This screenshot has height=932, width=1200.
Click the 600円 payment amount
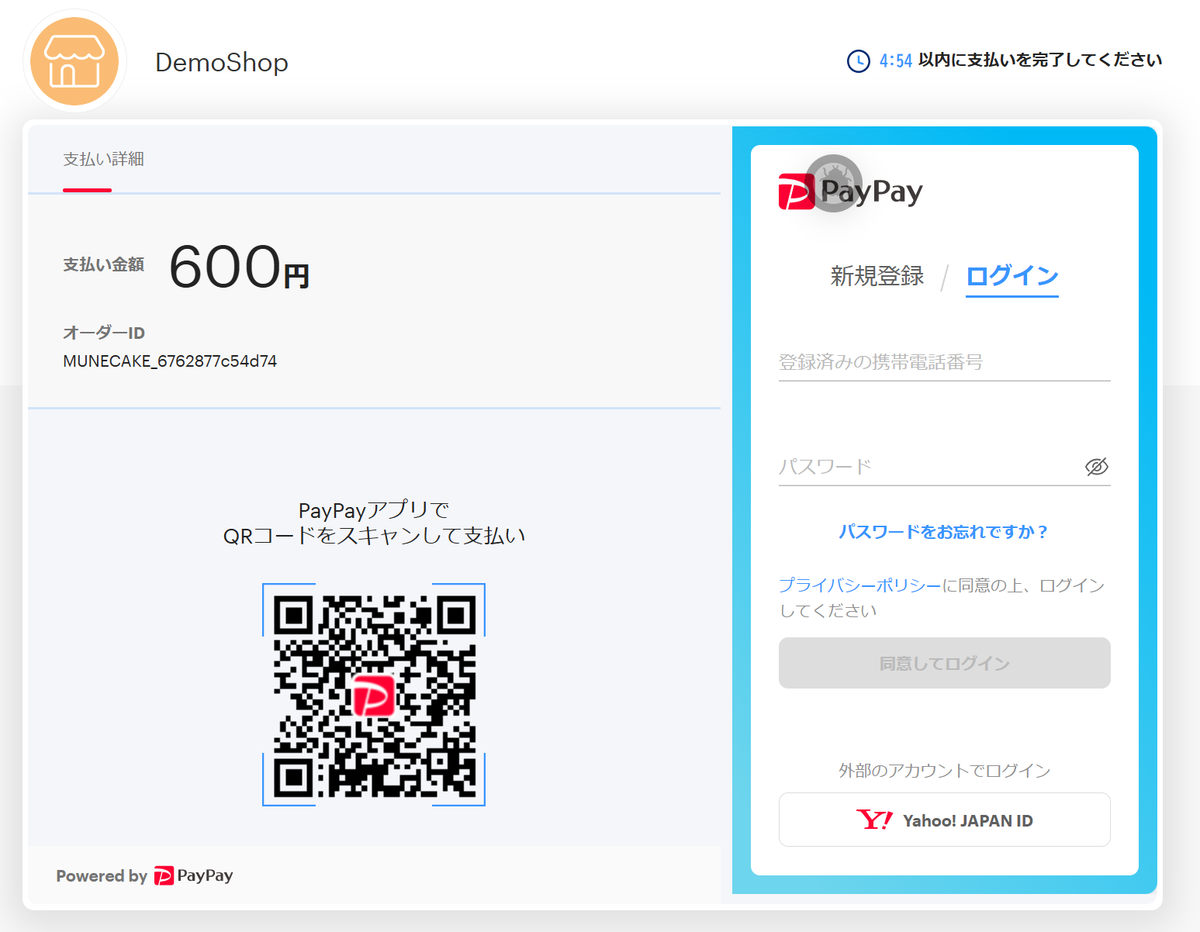pos(239,268)
